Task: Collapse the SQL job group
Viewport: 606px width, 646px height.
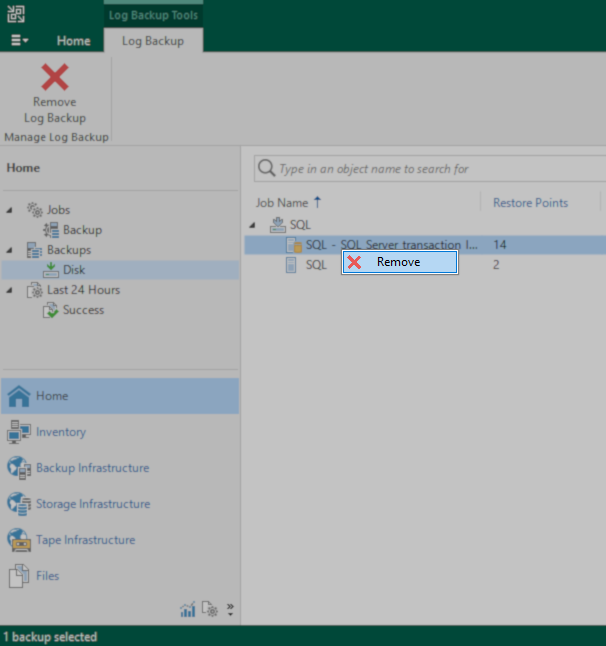Action: [x=252, y=225]
